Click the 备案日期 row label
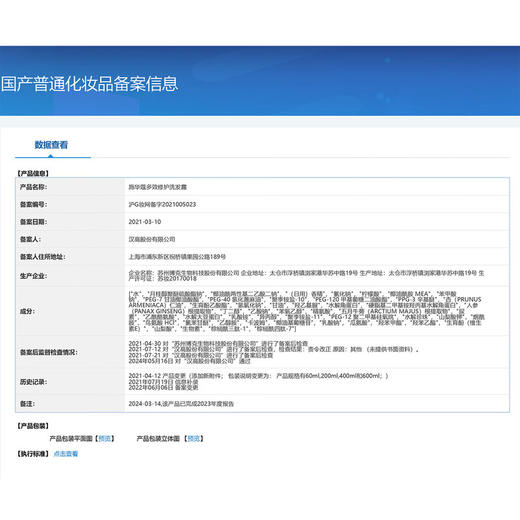The height and width of the screenshot is (520, 520). (33, 222)
